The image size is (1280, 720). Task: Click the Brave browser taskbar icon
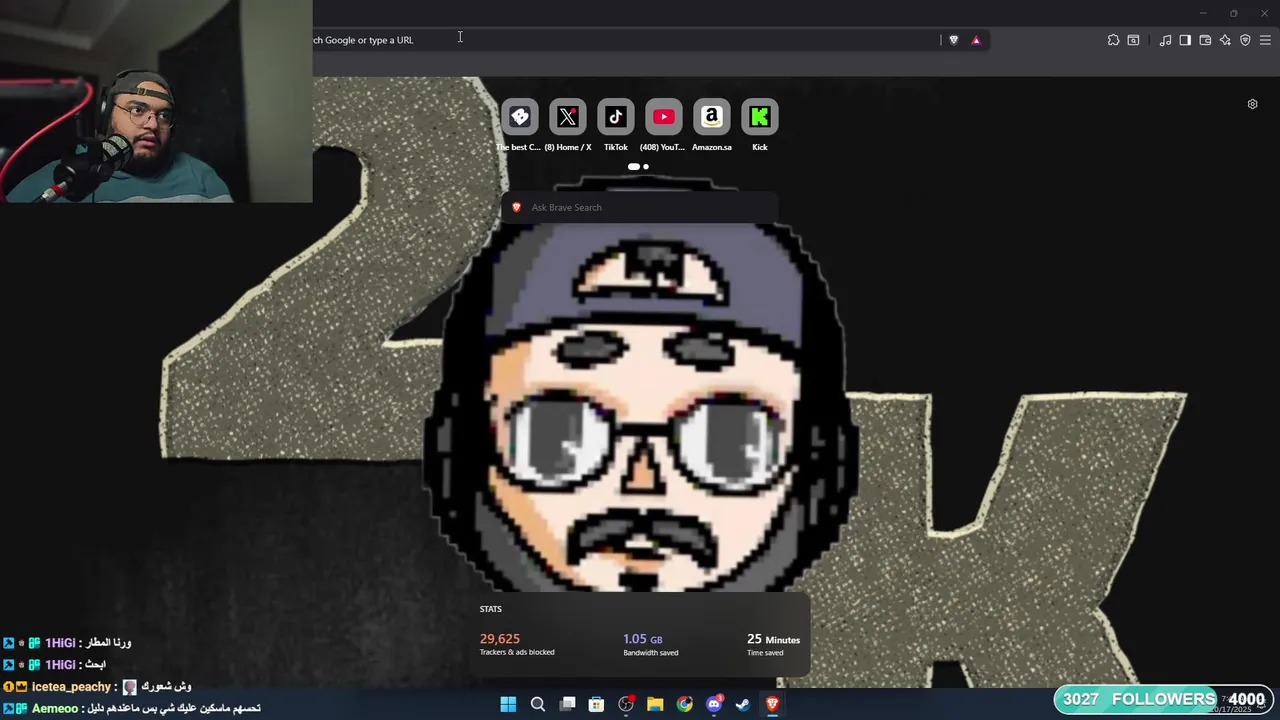pos(772,704)
